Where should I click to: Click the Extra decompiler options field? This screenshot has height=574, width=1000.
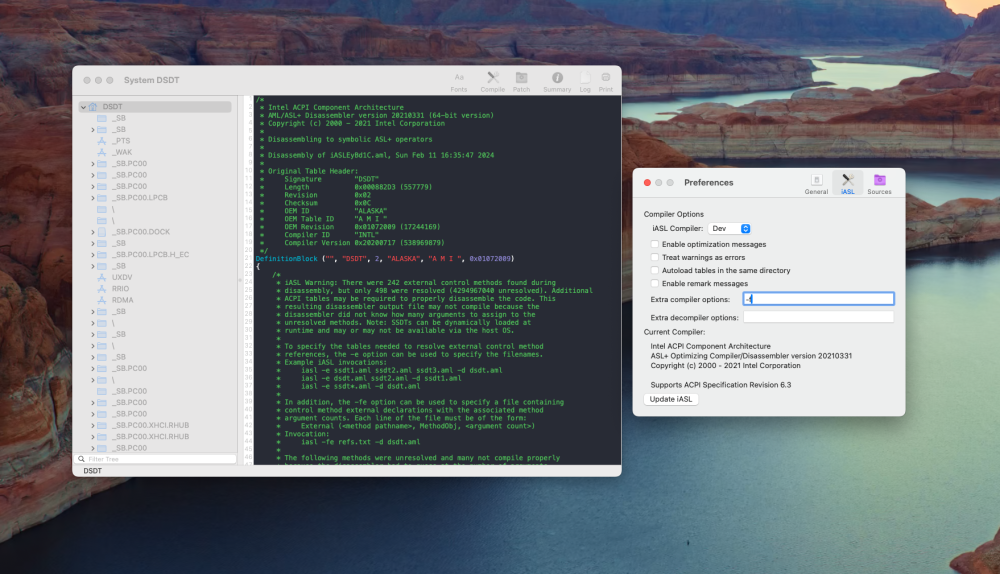click(819, 317)
